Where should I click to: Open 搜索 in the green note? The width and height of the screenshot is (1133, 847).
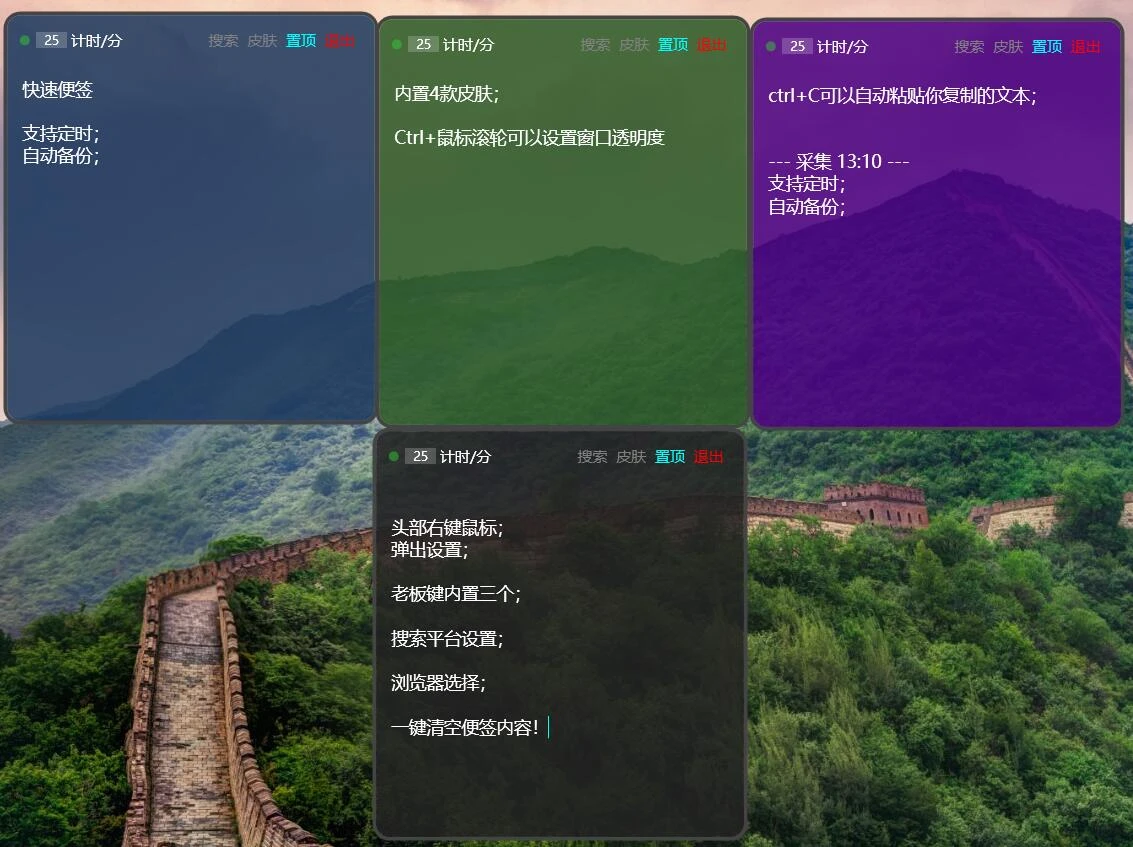coord(595,45)
